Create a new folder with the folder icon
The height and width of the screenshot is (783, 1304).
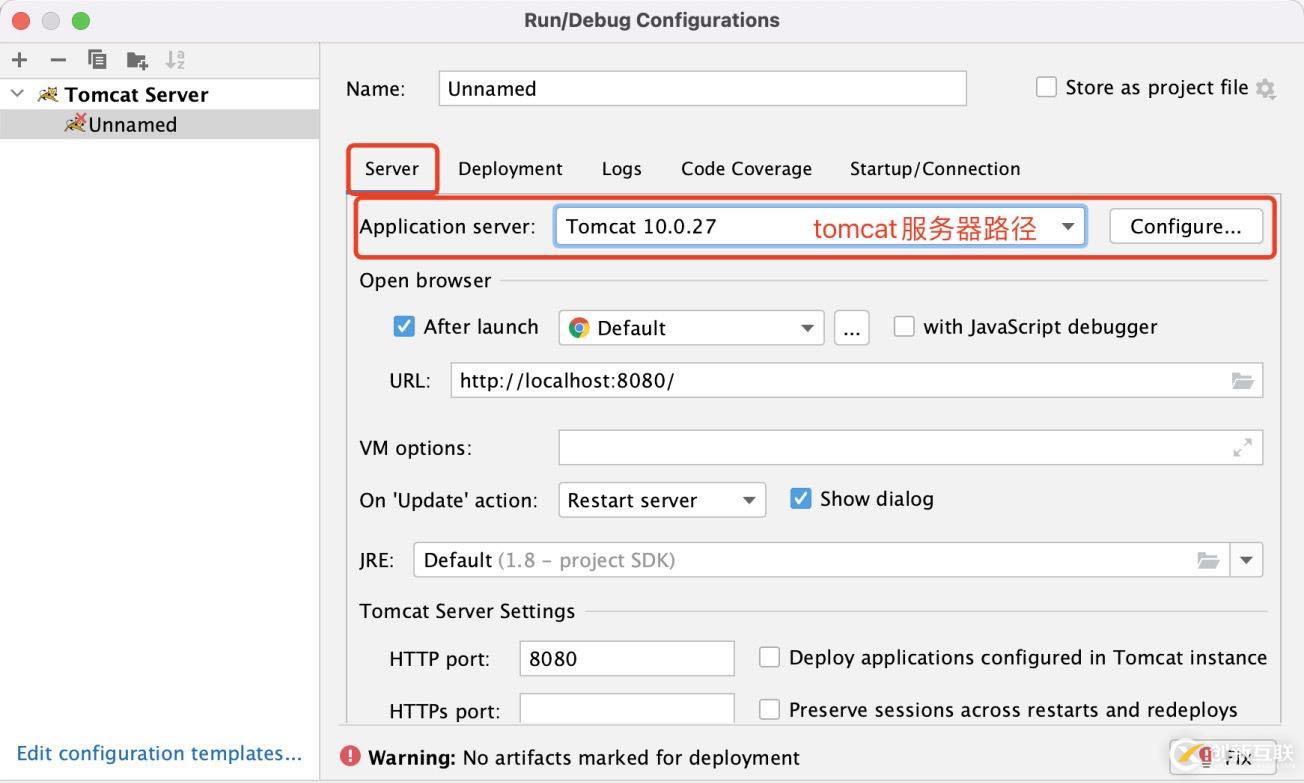[x=137, y=60]
